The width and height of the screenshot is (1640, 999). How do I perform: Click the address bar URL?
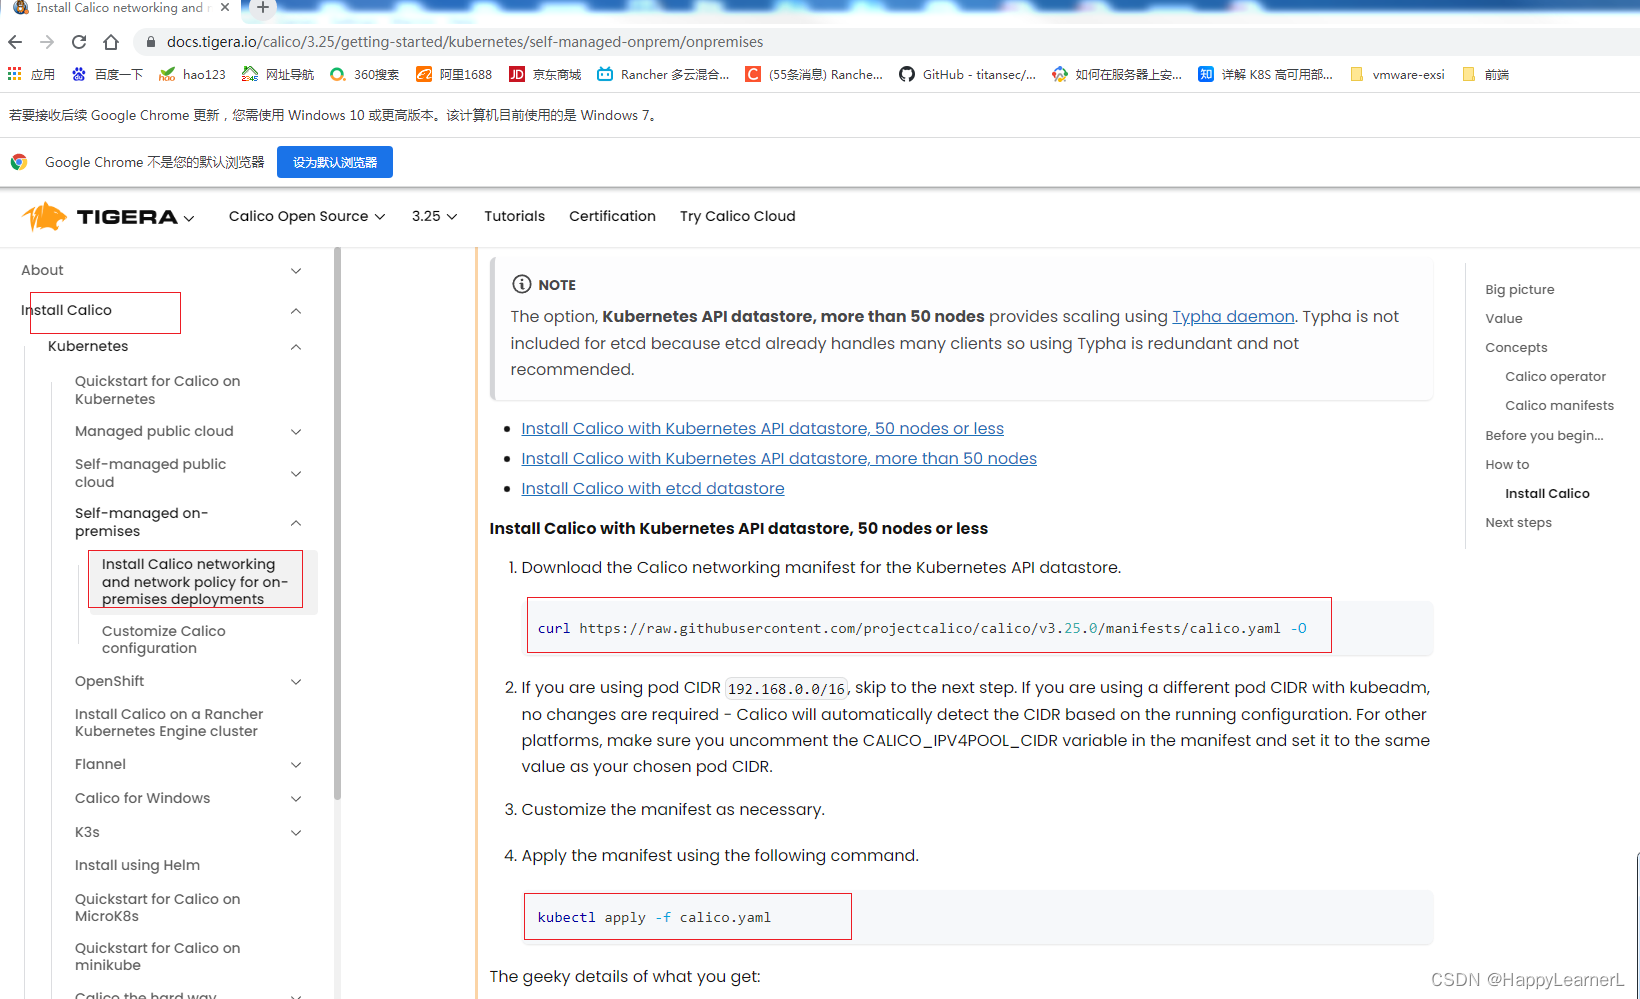tap(465, 42)
